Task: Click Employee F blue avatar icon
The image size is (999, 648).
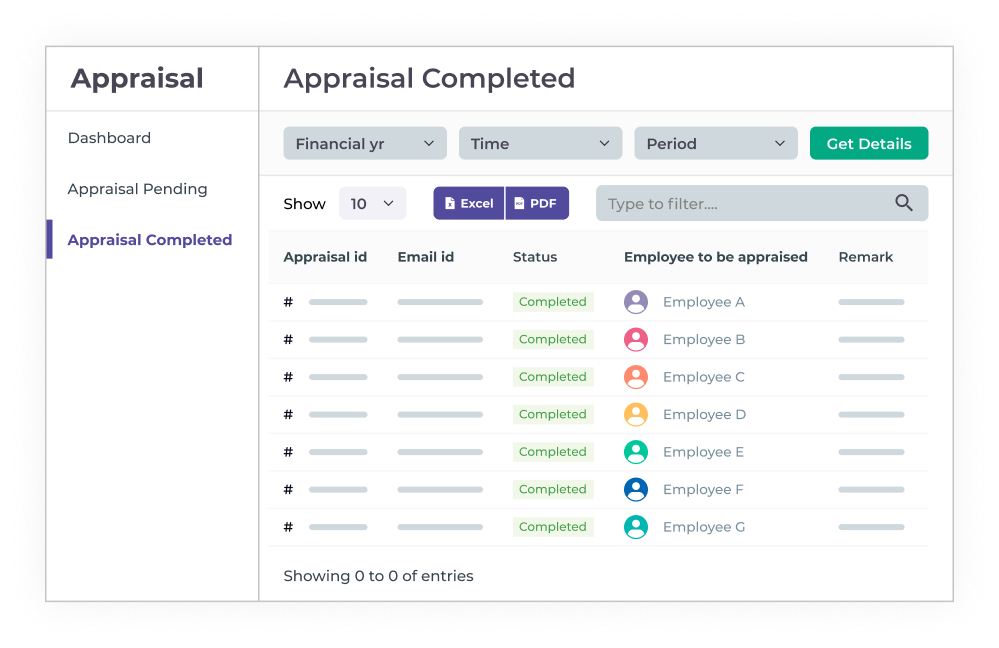Action: [636, 490]
